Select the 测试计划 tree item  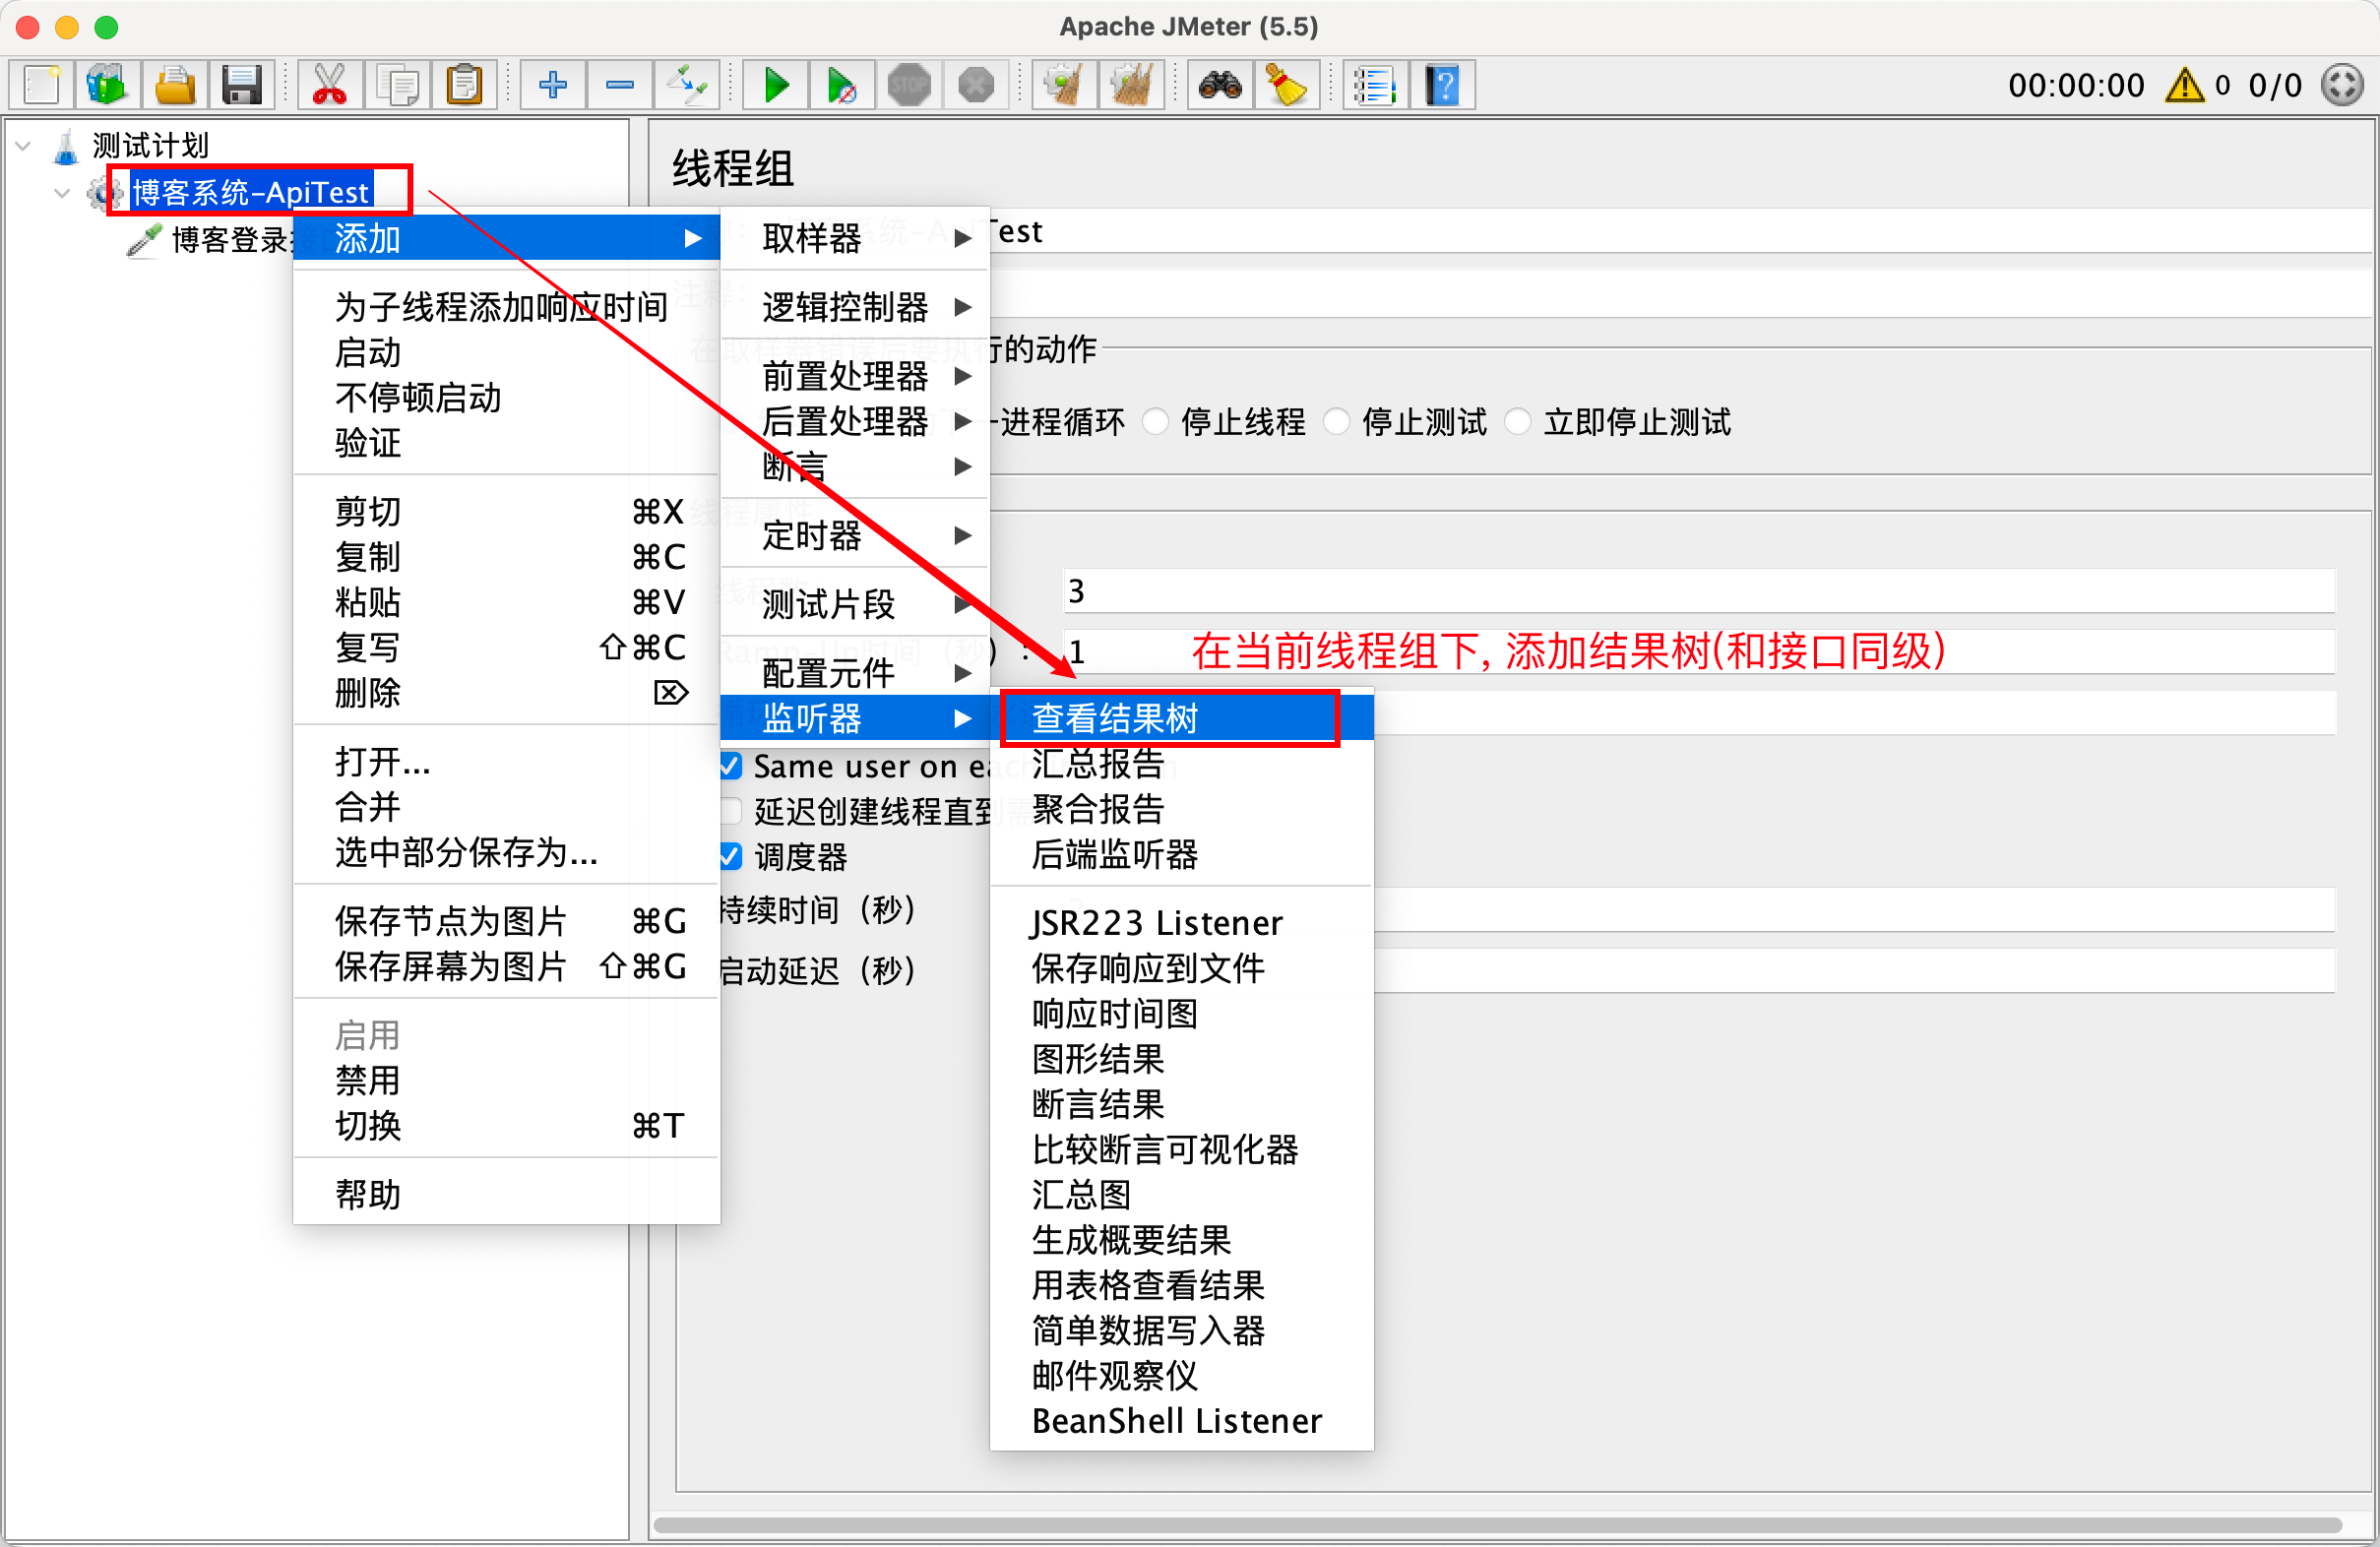(150, 146)
